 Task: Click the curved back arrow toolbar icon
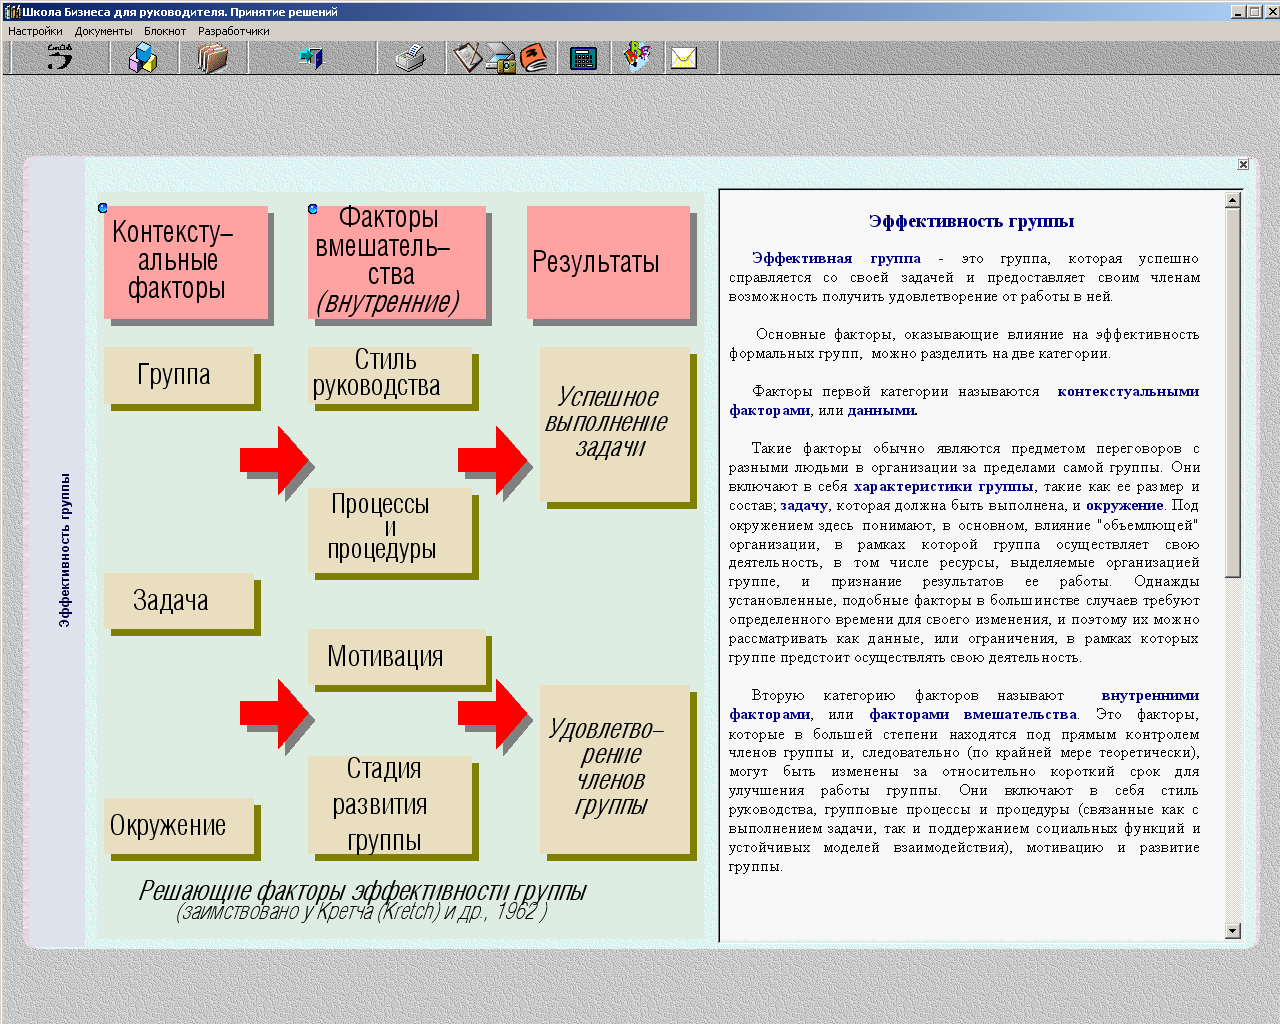(x=60, y=58)
